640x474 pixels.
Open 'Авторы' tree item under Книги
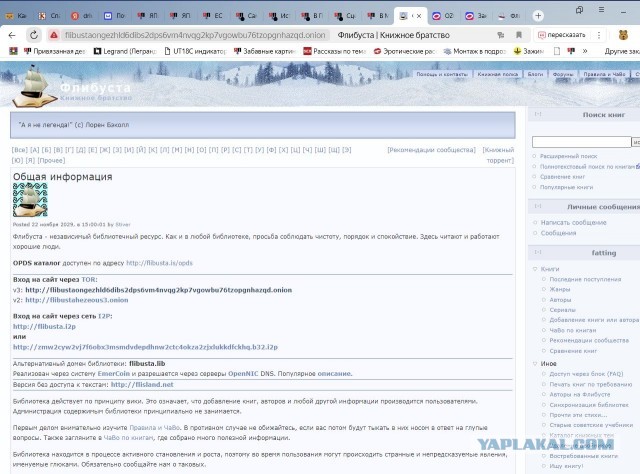(560, 300)
